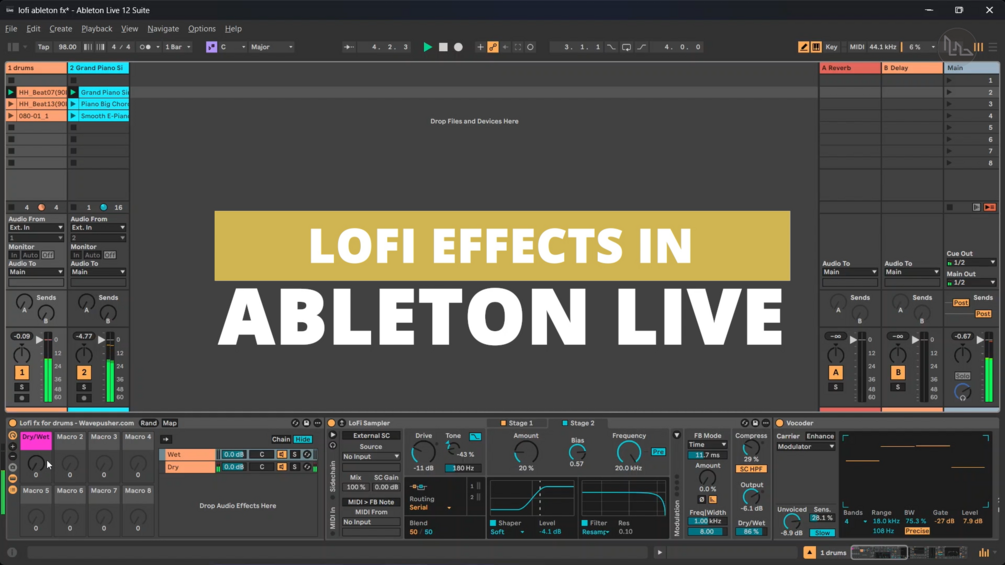The height and width of the screenshot is (565, 1005).
Task: Open Sidechain Source No Input dropdown
Action: pyautogui.click(x=370, y=456)
